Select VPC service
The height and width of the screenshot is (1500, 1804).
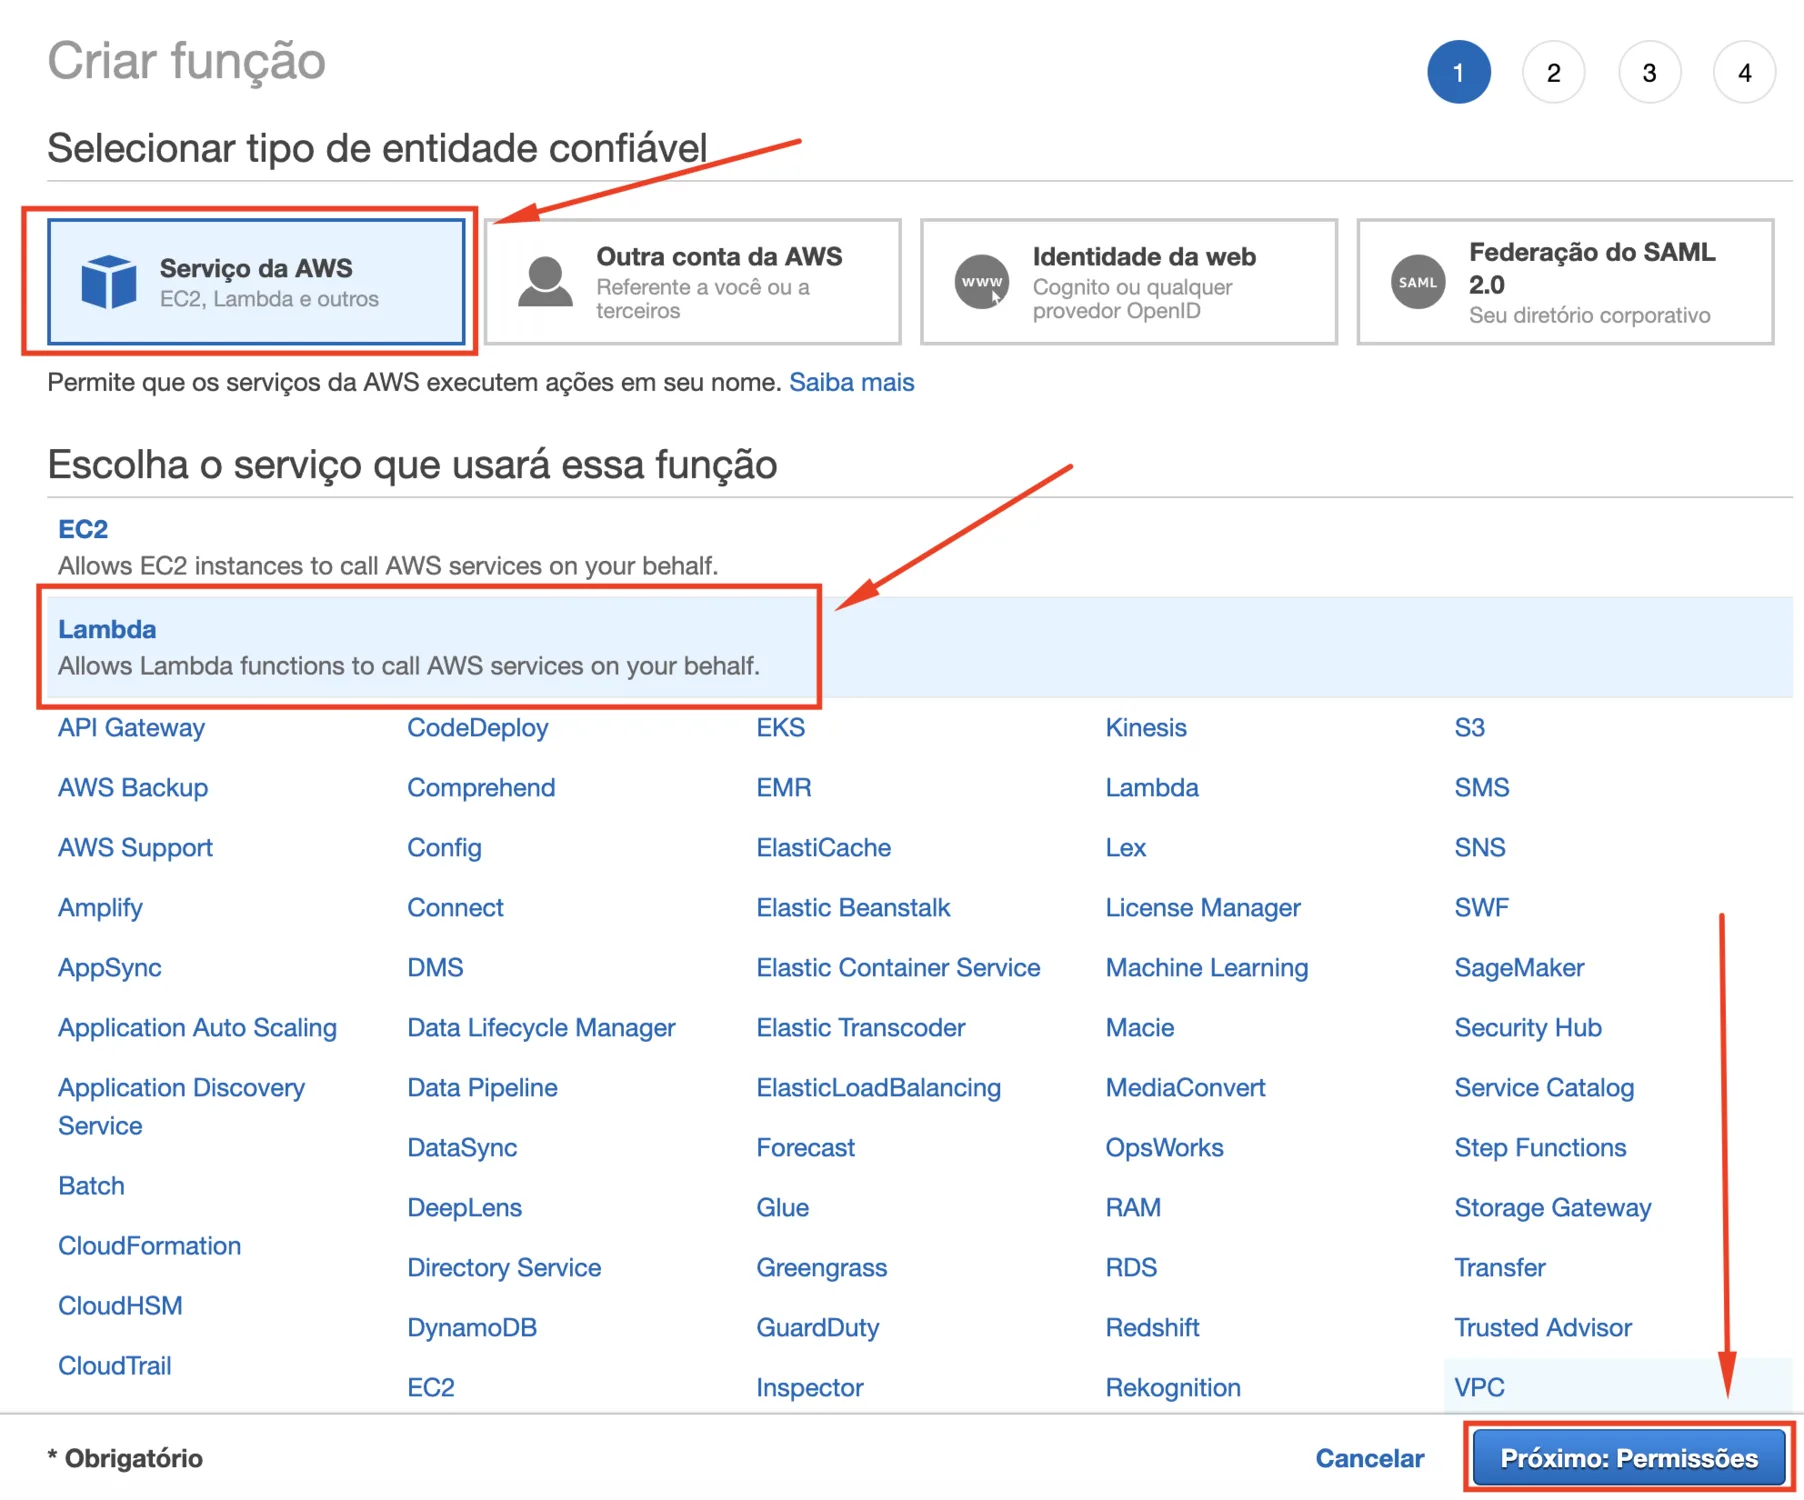coord(1479,1387)
